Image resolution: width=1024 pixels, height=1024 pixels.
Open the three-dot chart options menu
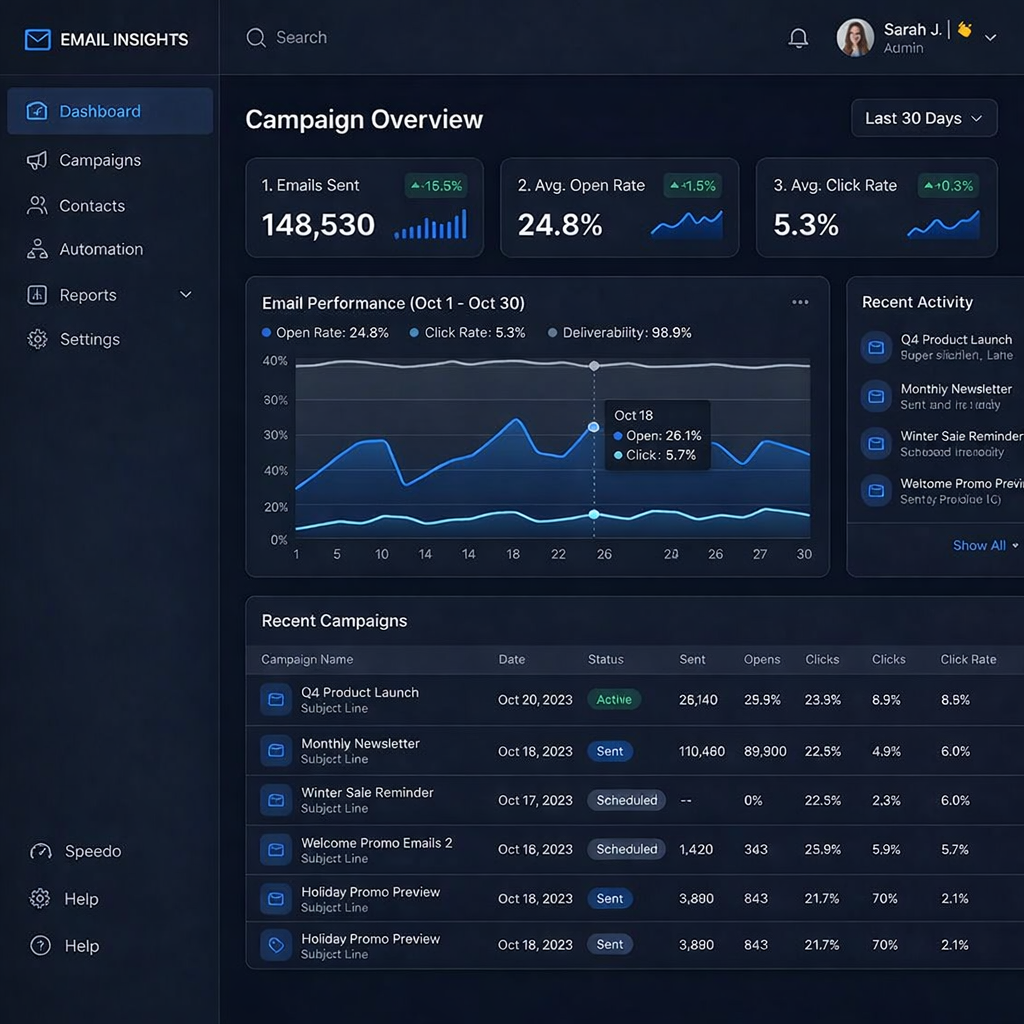tap(800, 302)
